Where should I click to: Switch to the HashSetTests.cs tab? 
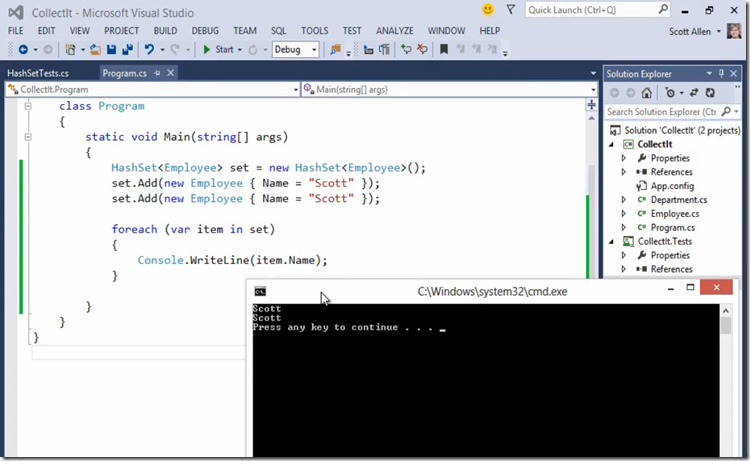pos(38,73)
